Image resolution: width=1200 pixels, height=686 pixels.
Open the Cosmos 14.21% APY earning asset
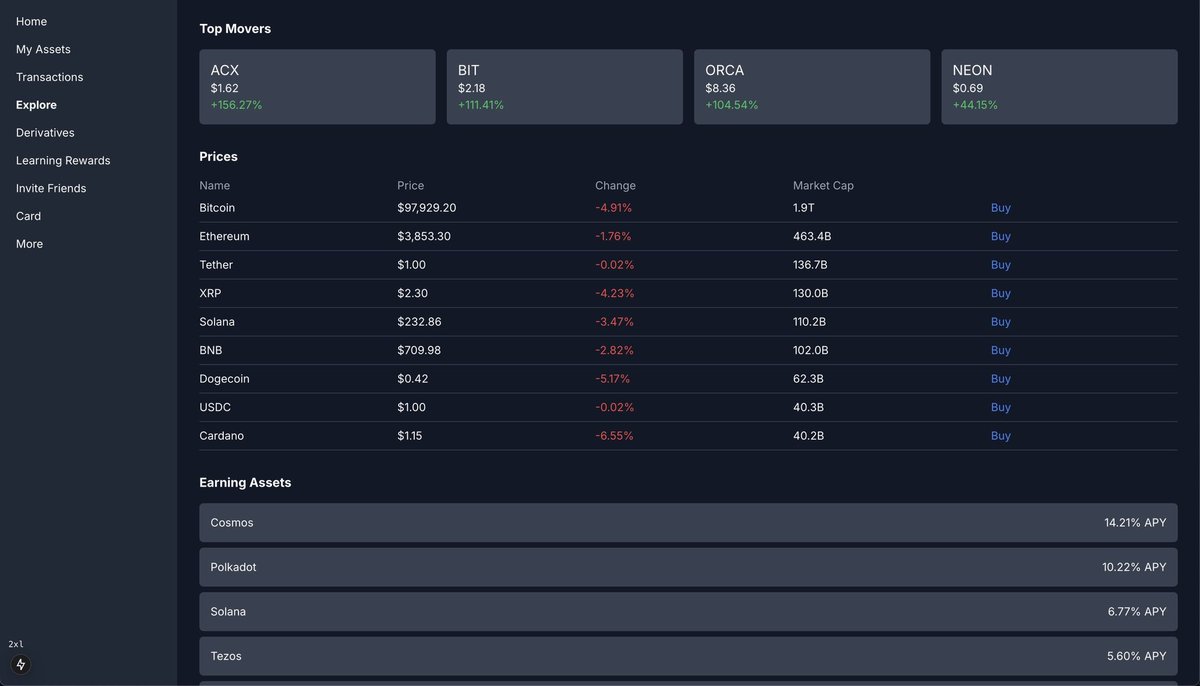pyautogui.click(x=688, y=523)
